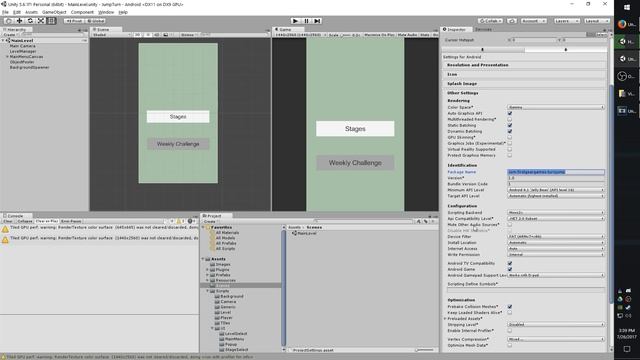
Task: Open the Account dropdown
Action: [533, 21]
